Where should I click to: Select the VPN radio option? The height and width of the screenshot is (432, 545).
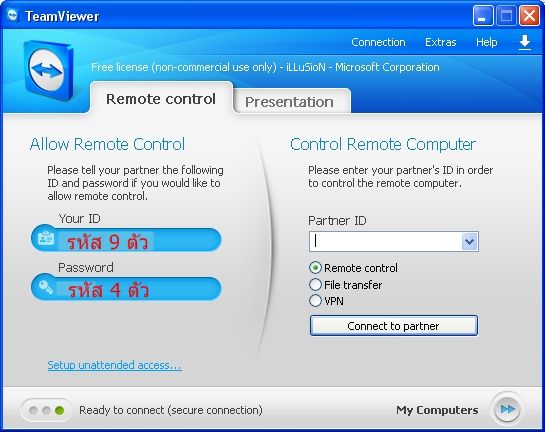pos(315,301)
